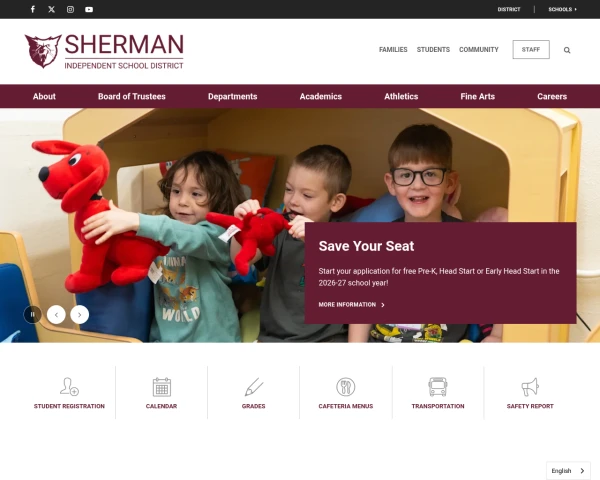The image size is (600, 480).
Task: Open the Facebook social icon
Action: point(33,9)
